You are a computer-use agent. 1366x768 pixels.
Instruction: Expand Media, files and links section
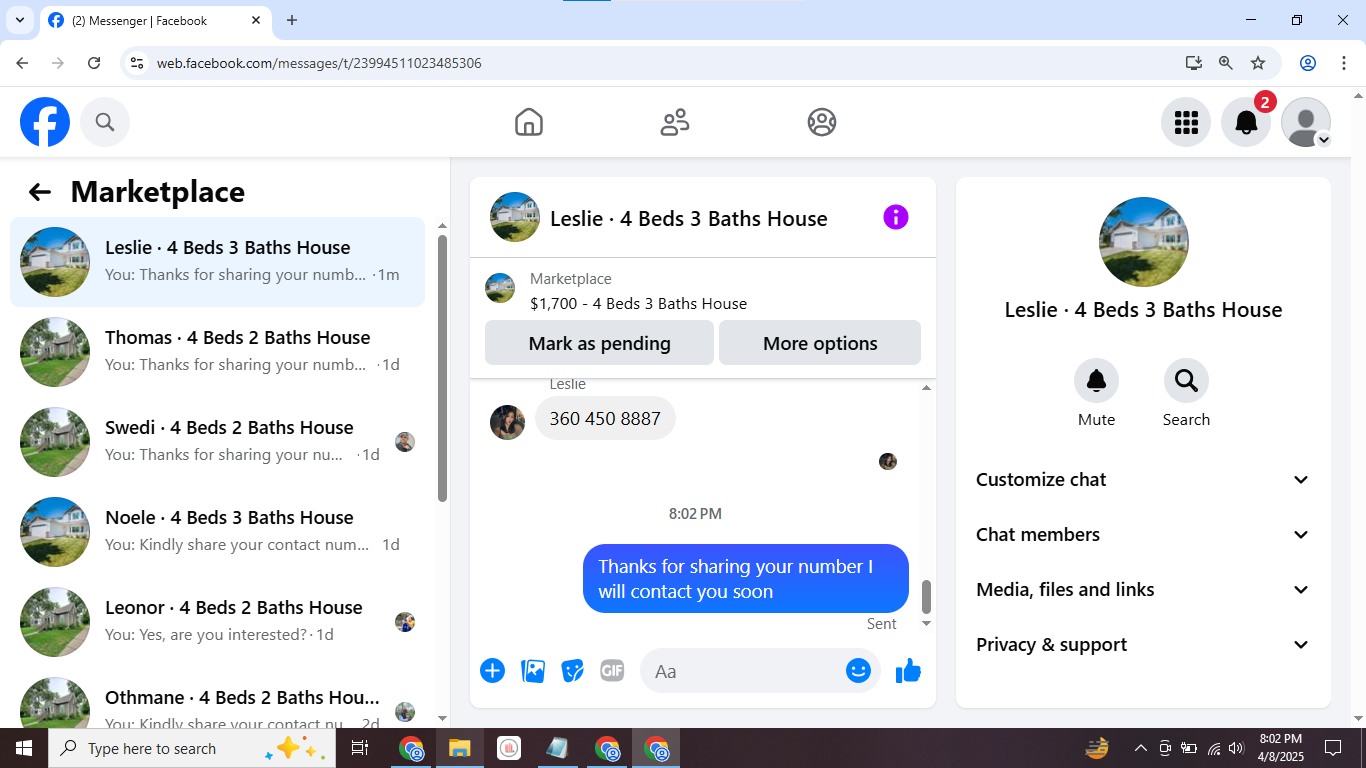[1143, 590]
